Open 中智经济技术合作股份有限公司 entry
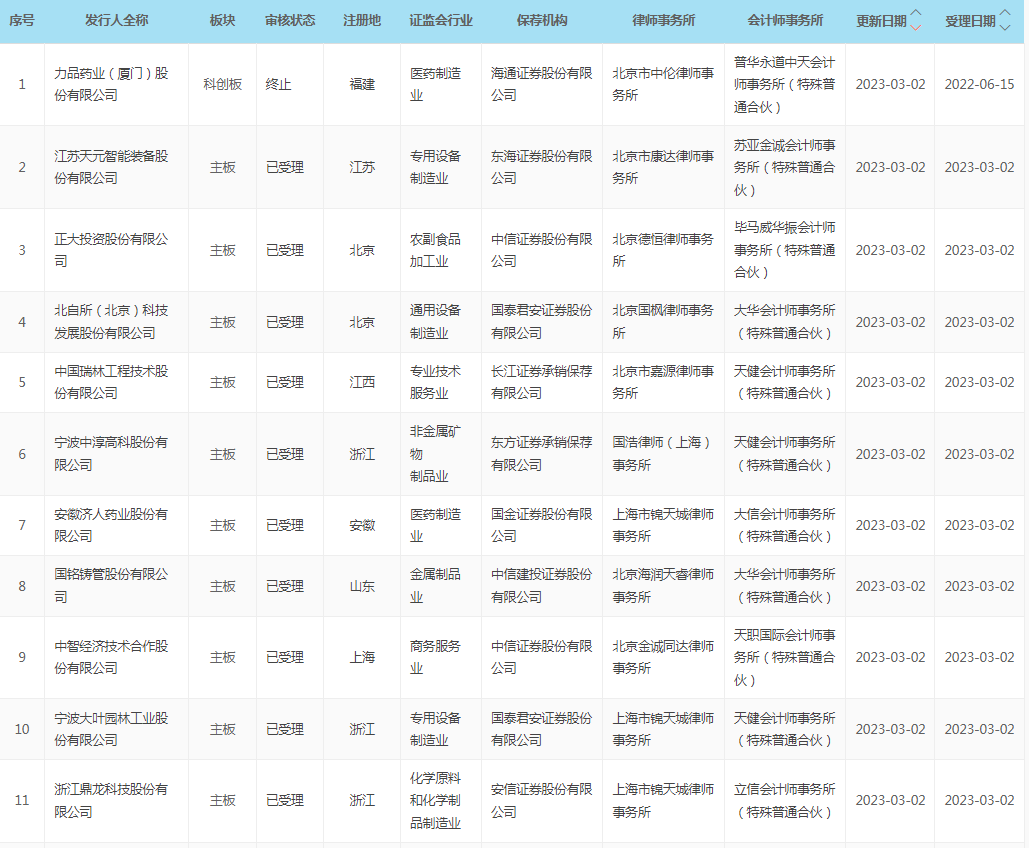Image resolution: width=1029 pixels, height=848 pixels. pos(111,657)
